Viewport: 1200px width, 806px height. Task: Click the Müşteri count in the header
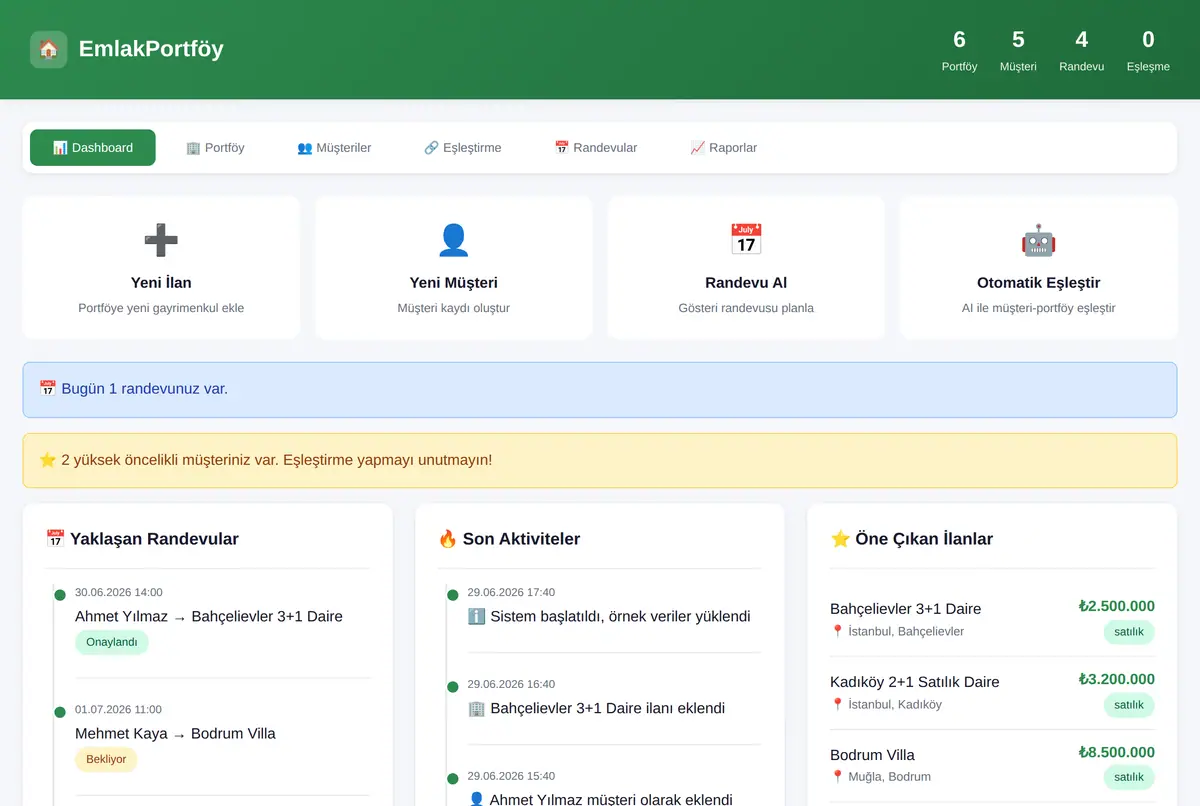(1018, 50)
